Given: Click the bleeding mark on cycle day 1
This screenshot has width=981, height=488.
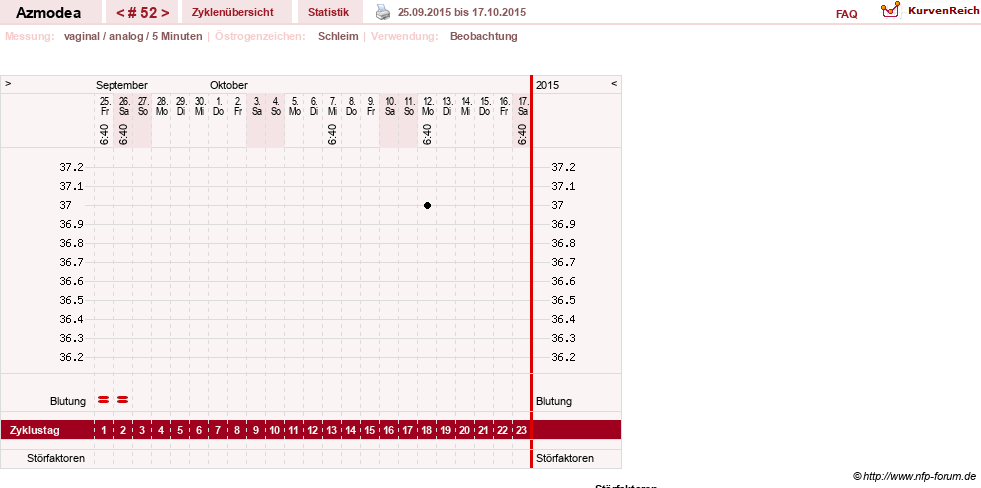Looking at the screenshot, I should [103, 399].
